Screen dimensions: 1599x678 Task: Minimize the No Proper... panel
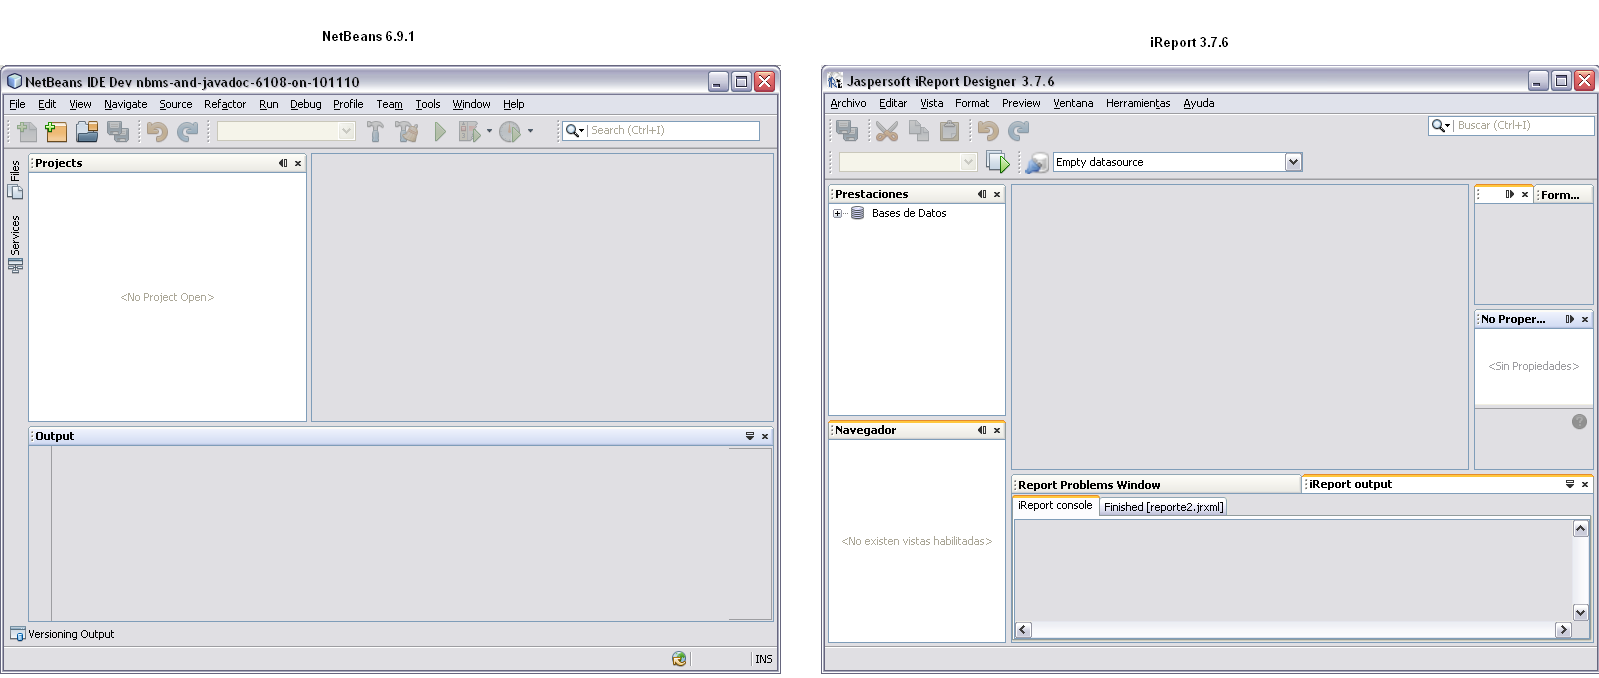coord(1570,319)
